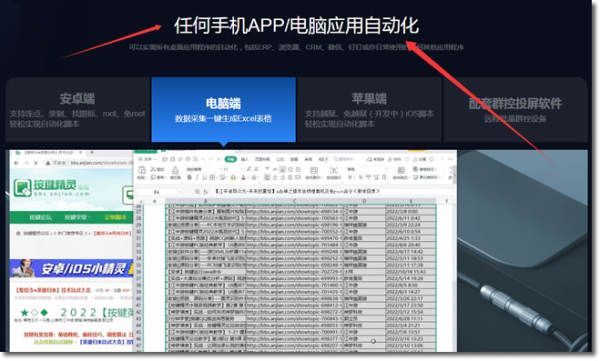Open the font name dropdown
Image resolution: width=600 pixels, height=361 pixels.
(x=207, y=169)
